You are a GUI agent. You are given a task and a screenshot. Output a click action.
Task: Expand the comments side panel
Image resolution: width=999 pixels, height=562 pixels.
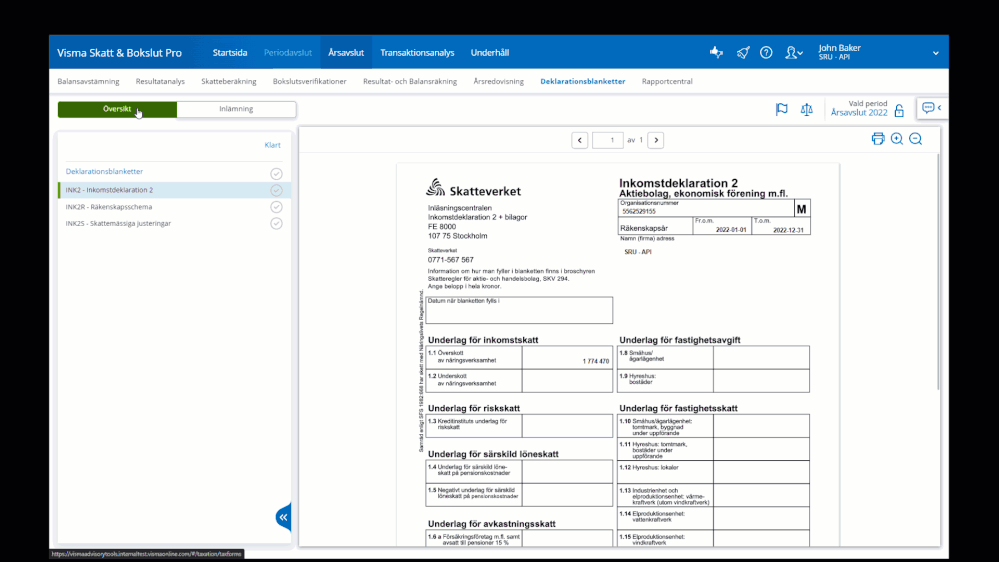pyautogui.click(x=931, y=108)
